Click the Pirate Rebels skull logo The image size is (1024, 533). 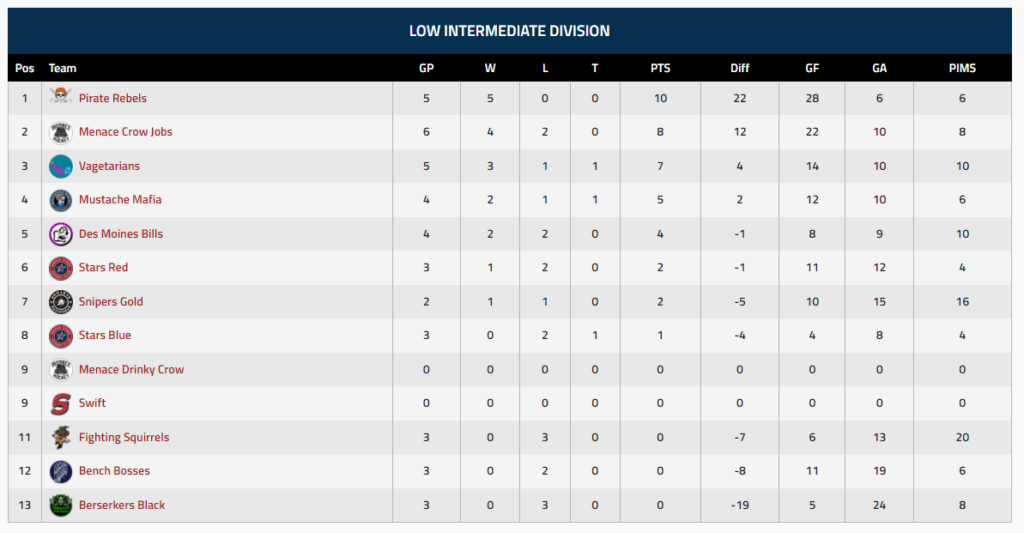click(61, 98)
